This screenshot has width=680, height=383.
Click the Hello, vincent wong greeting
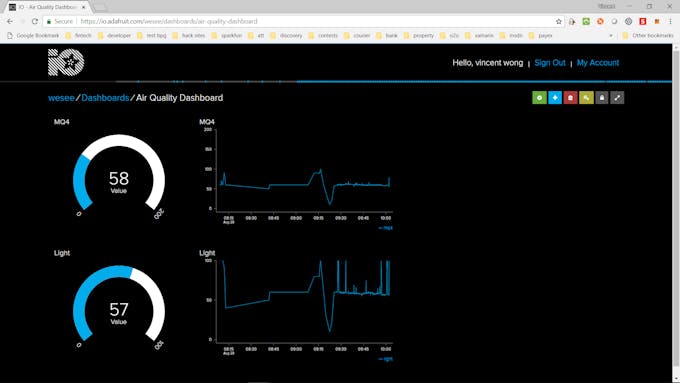[487, 62]
